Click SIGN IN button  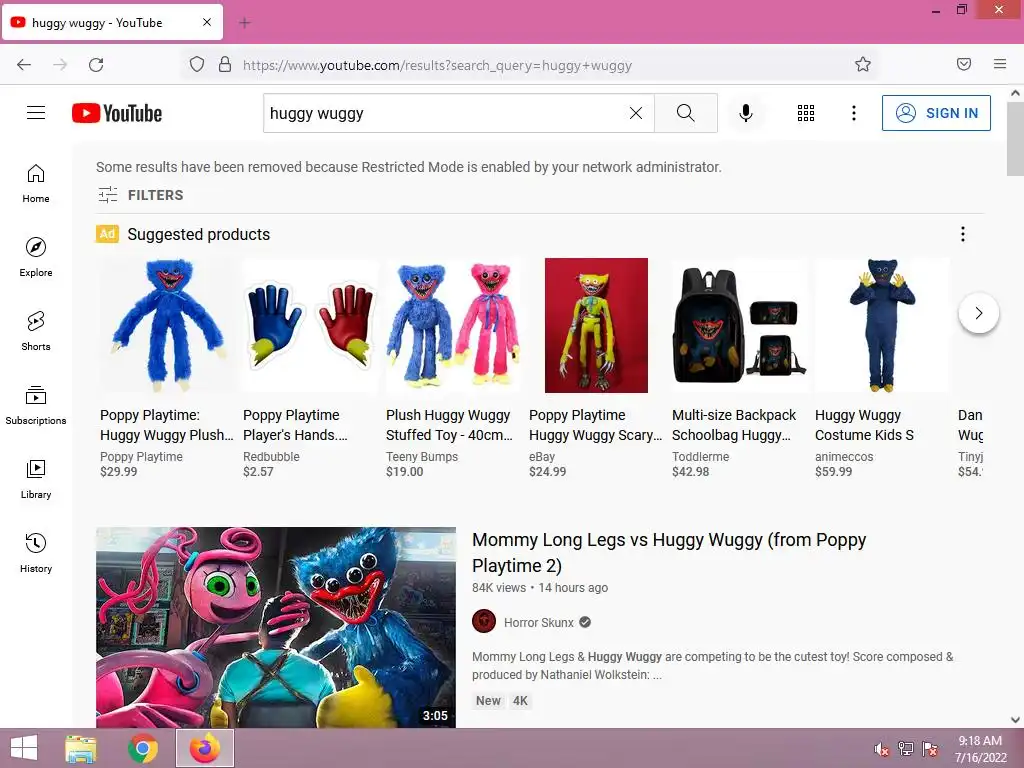click(936, 113)
